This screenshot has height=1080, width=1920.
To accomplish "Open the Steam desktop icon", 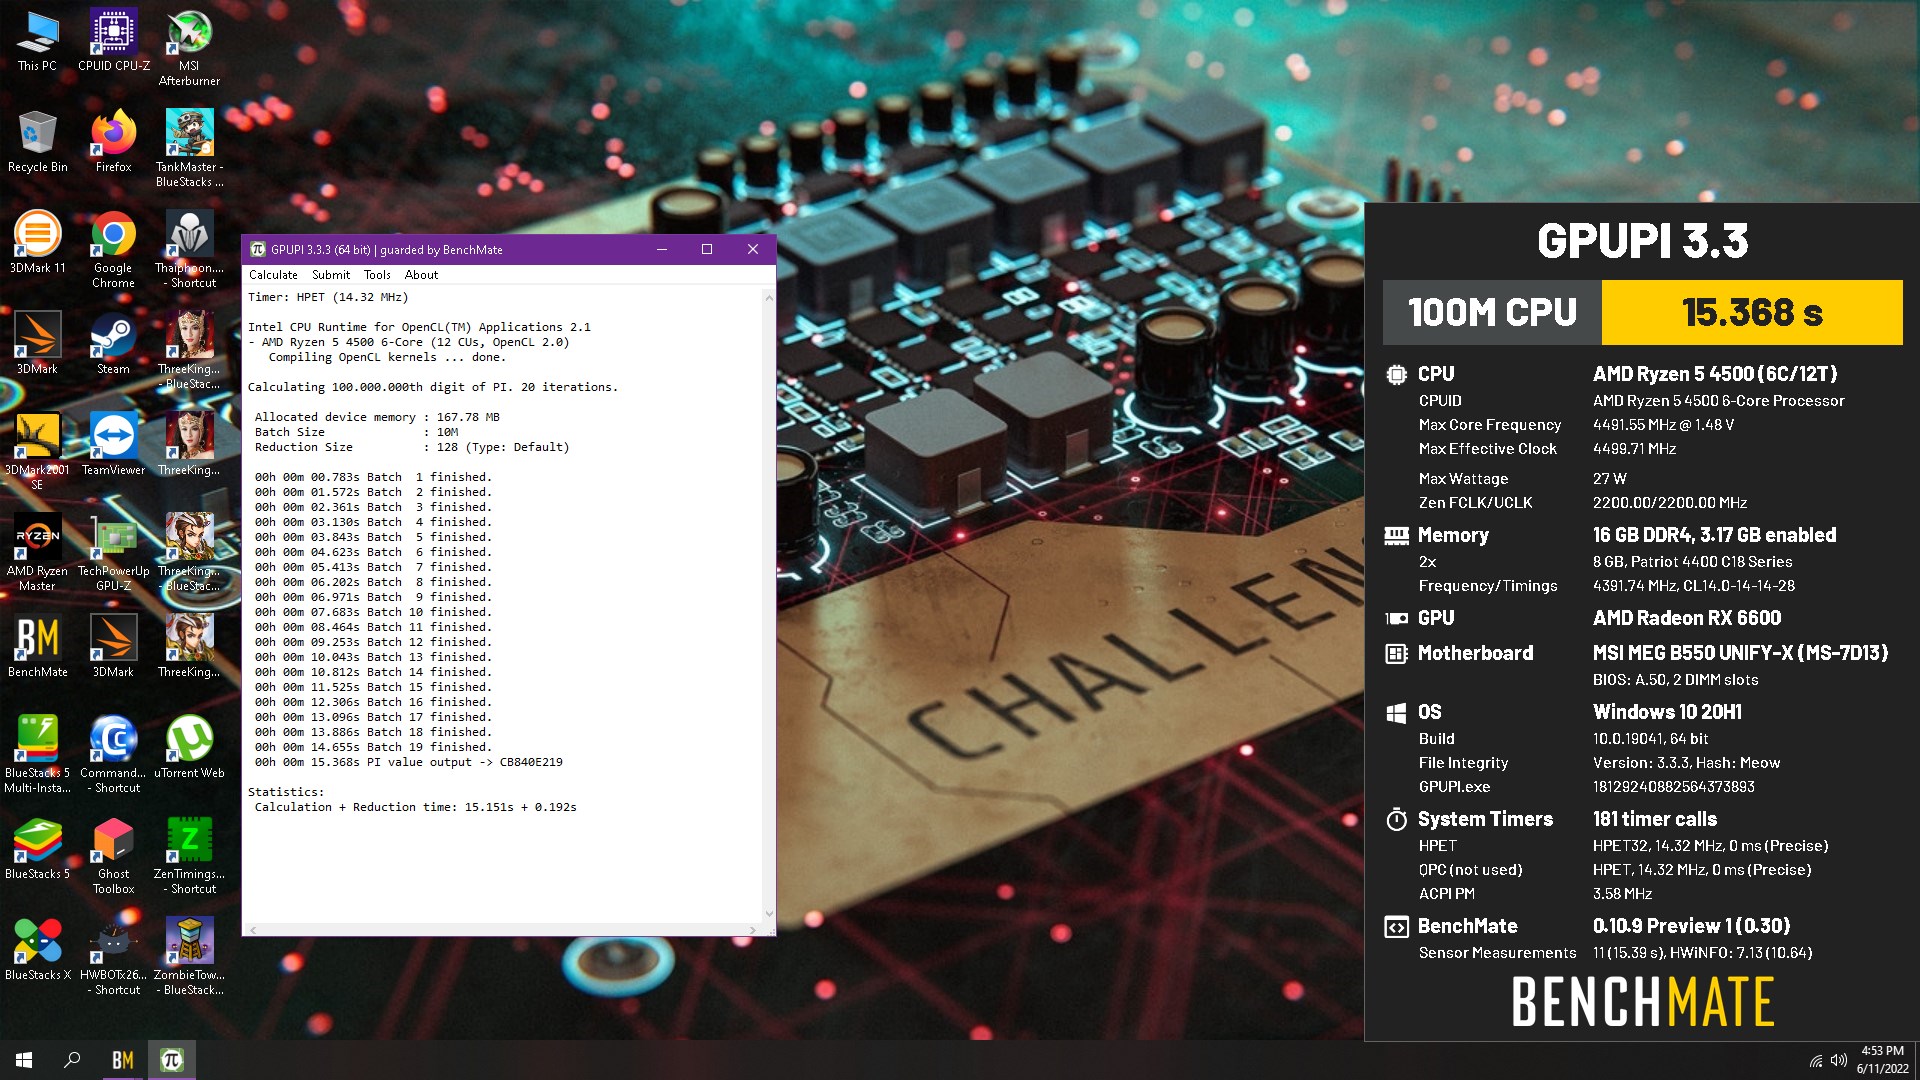I will point(114,343).
